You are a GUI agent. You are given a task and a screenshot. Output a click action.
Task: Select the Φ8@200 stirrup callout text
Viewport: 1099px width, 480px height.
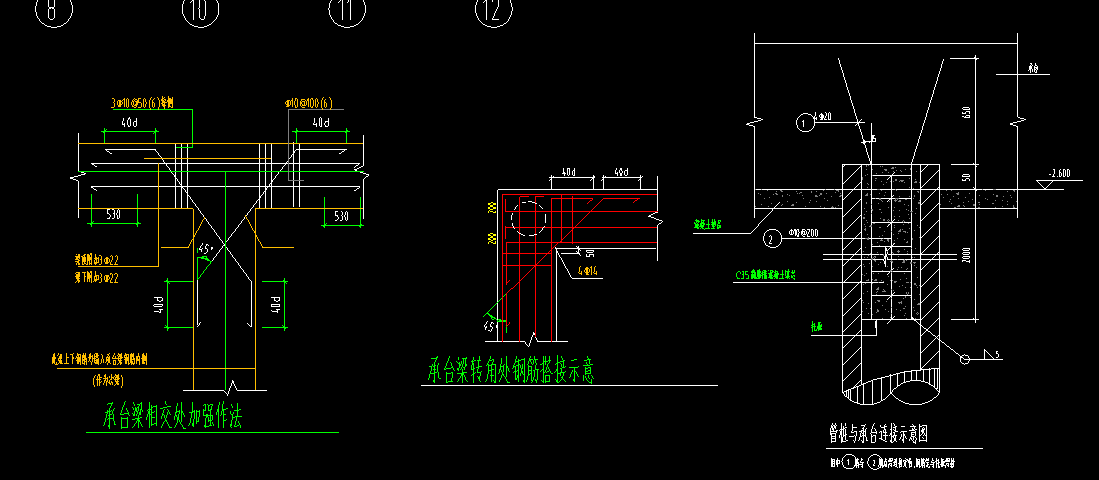(x=803, y=233)
